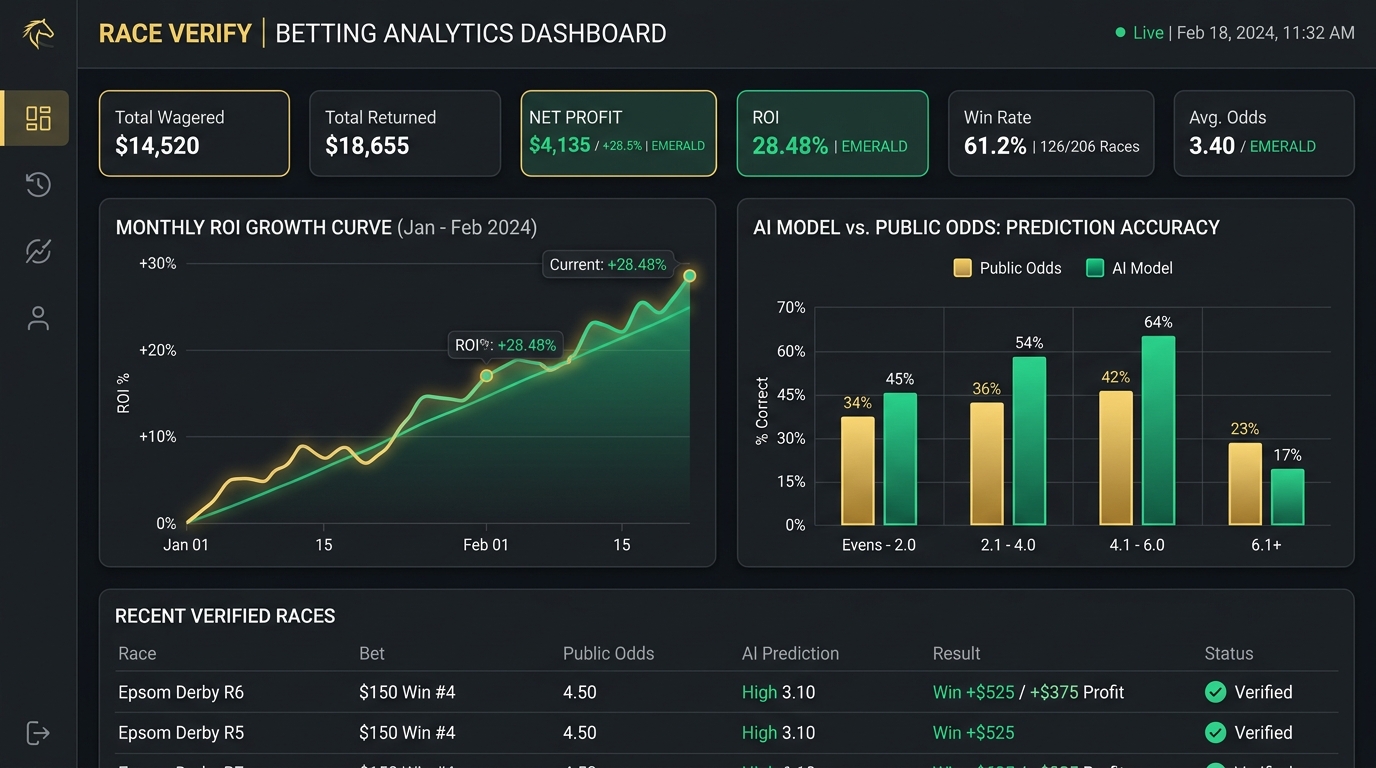
Task: Click the Bet column header
Action: point(372,653)
